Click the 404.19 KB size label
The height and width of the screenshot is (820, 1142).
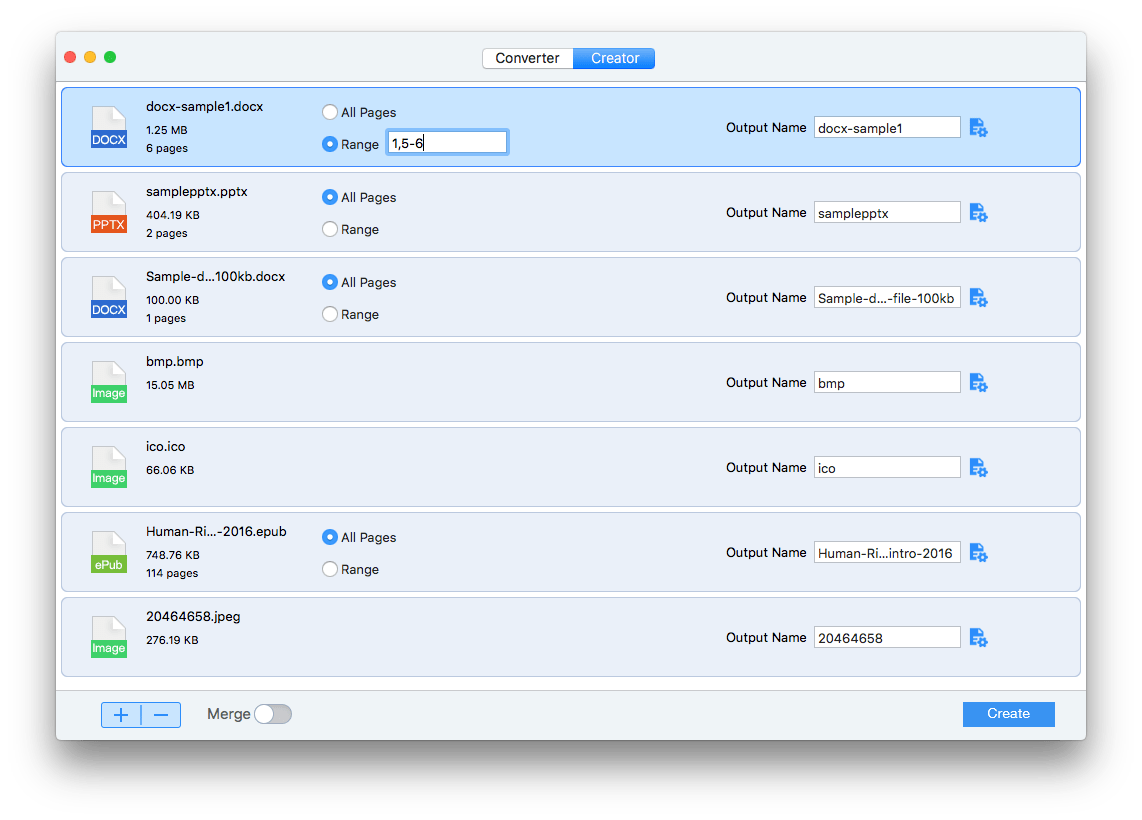pos(173,215)
